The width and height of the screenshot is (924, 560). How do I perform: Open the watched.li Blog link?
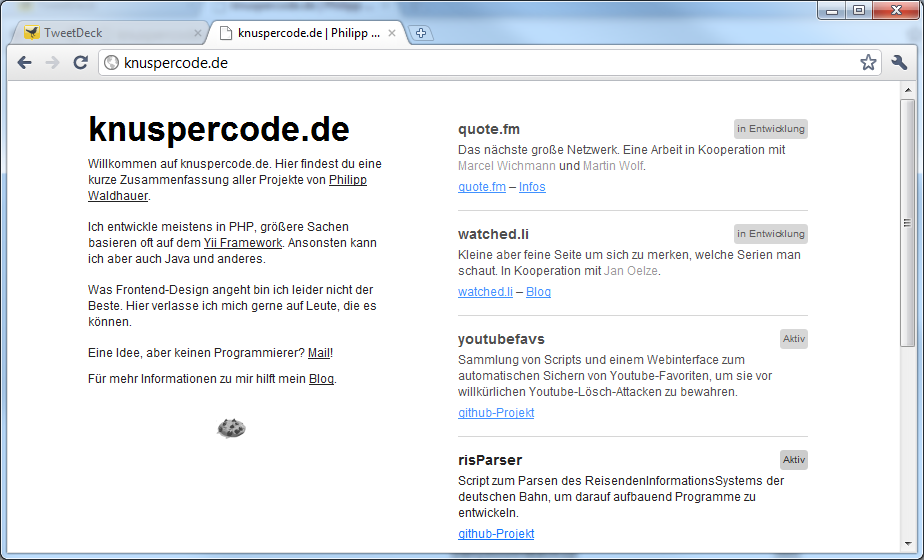tap(538, 292)
